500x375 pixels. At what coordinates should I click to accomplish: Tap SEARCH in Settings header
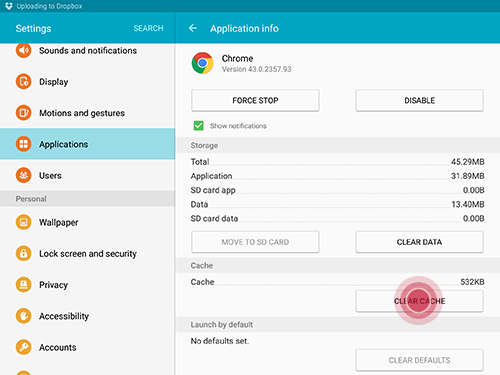click(148, 28)
